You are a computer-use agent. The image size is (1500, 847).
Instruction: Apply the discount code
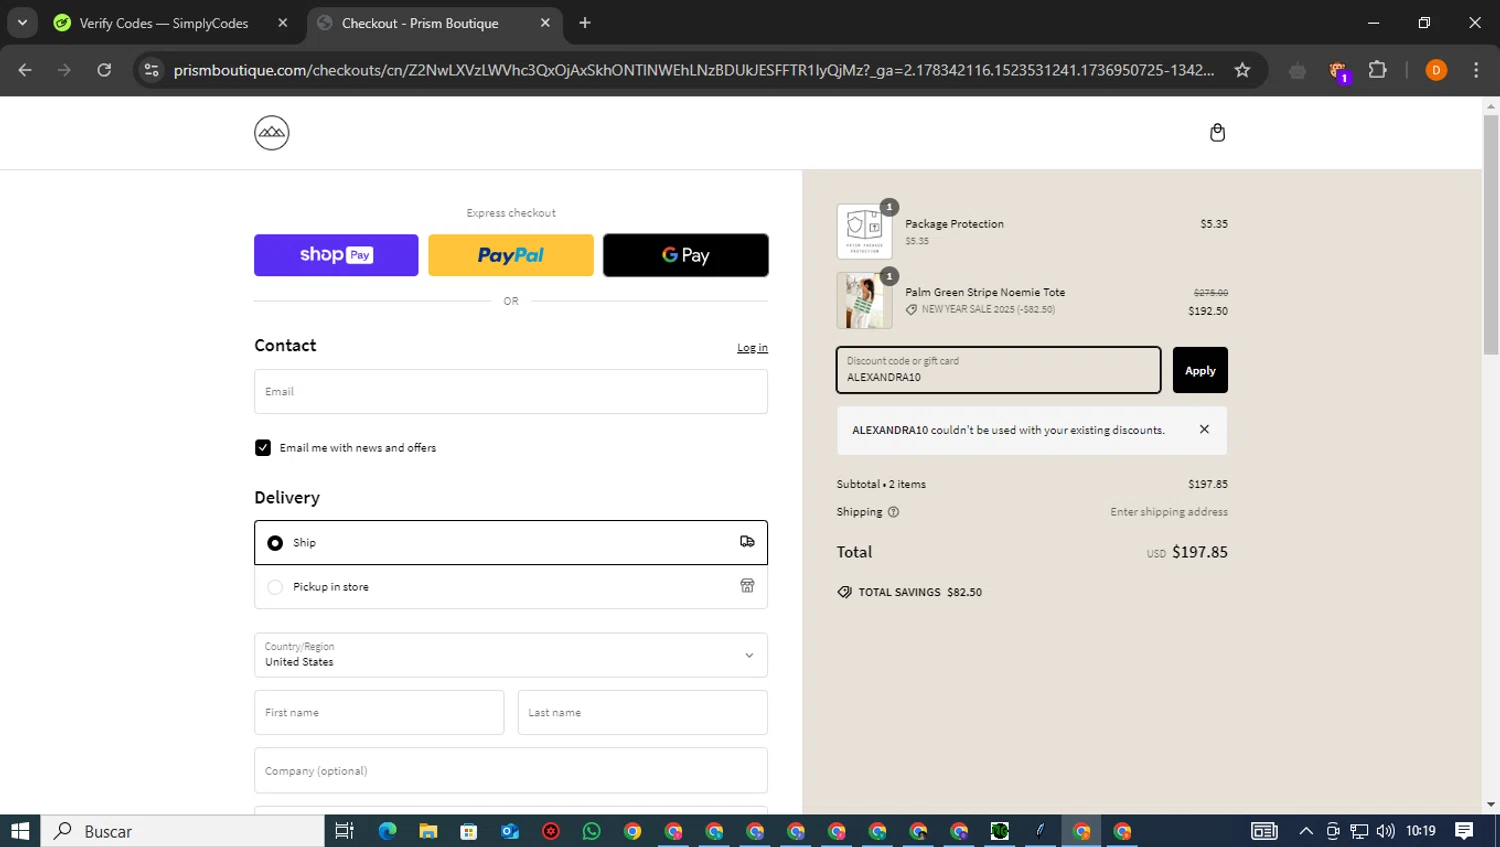(1200, 370)
